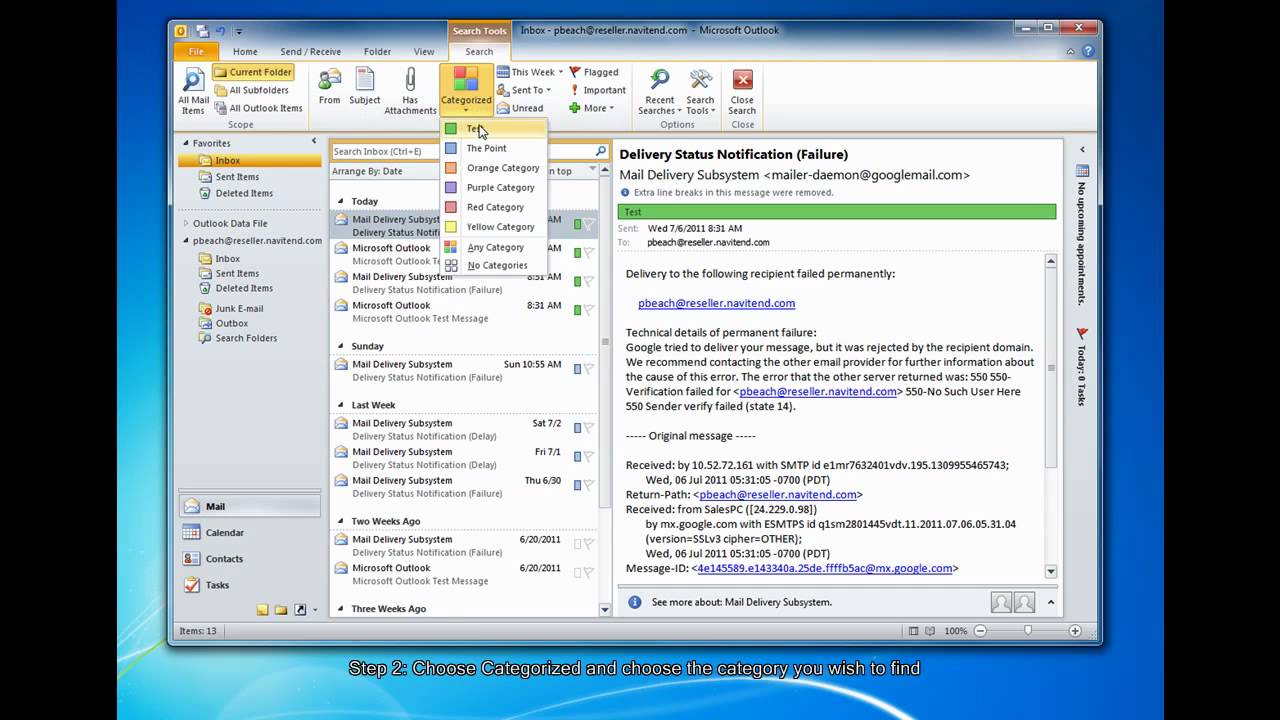
Task: Open the Junk E-mail folder
Action: 239,309
